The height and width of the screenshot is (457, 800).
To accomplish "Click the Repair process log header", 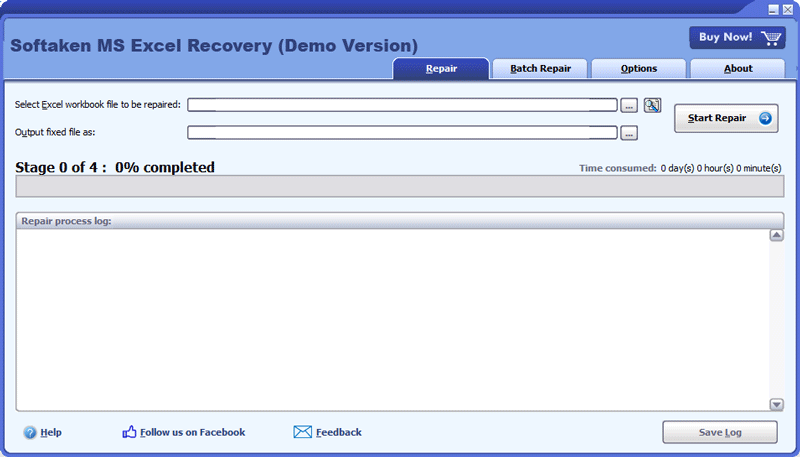I will click(x=400, y=221).
